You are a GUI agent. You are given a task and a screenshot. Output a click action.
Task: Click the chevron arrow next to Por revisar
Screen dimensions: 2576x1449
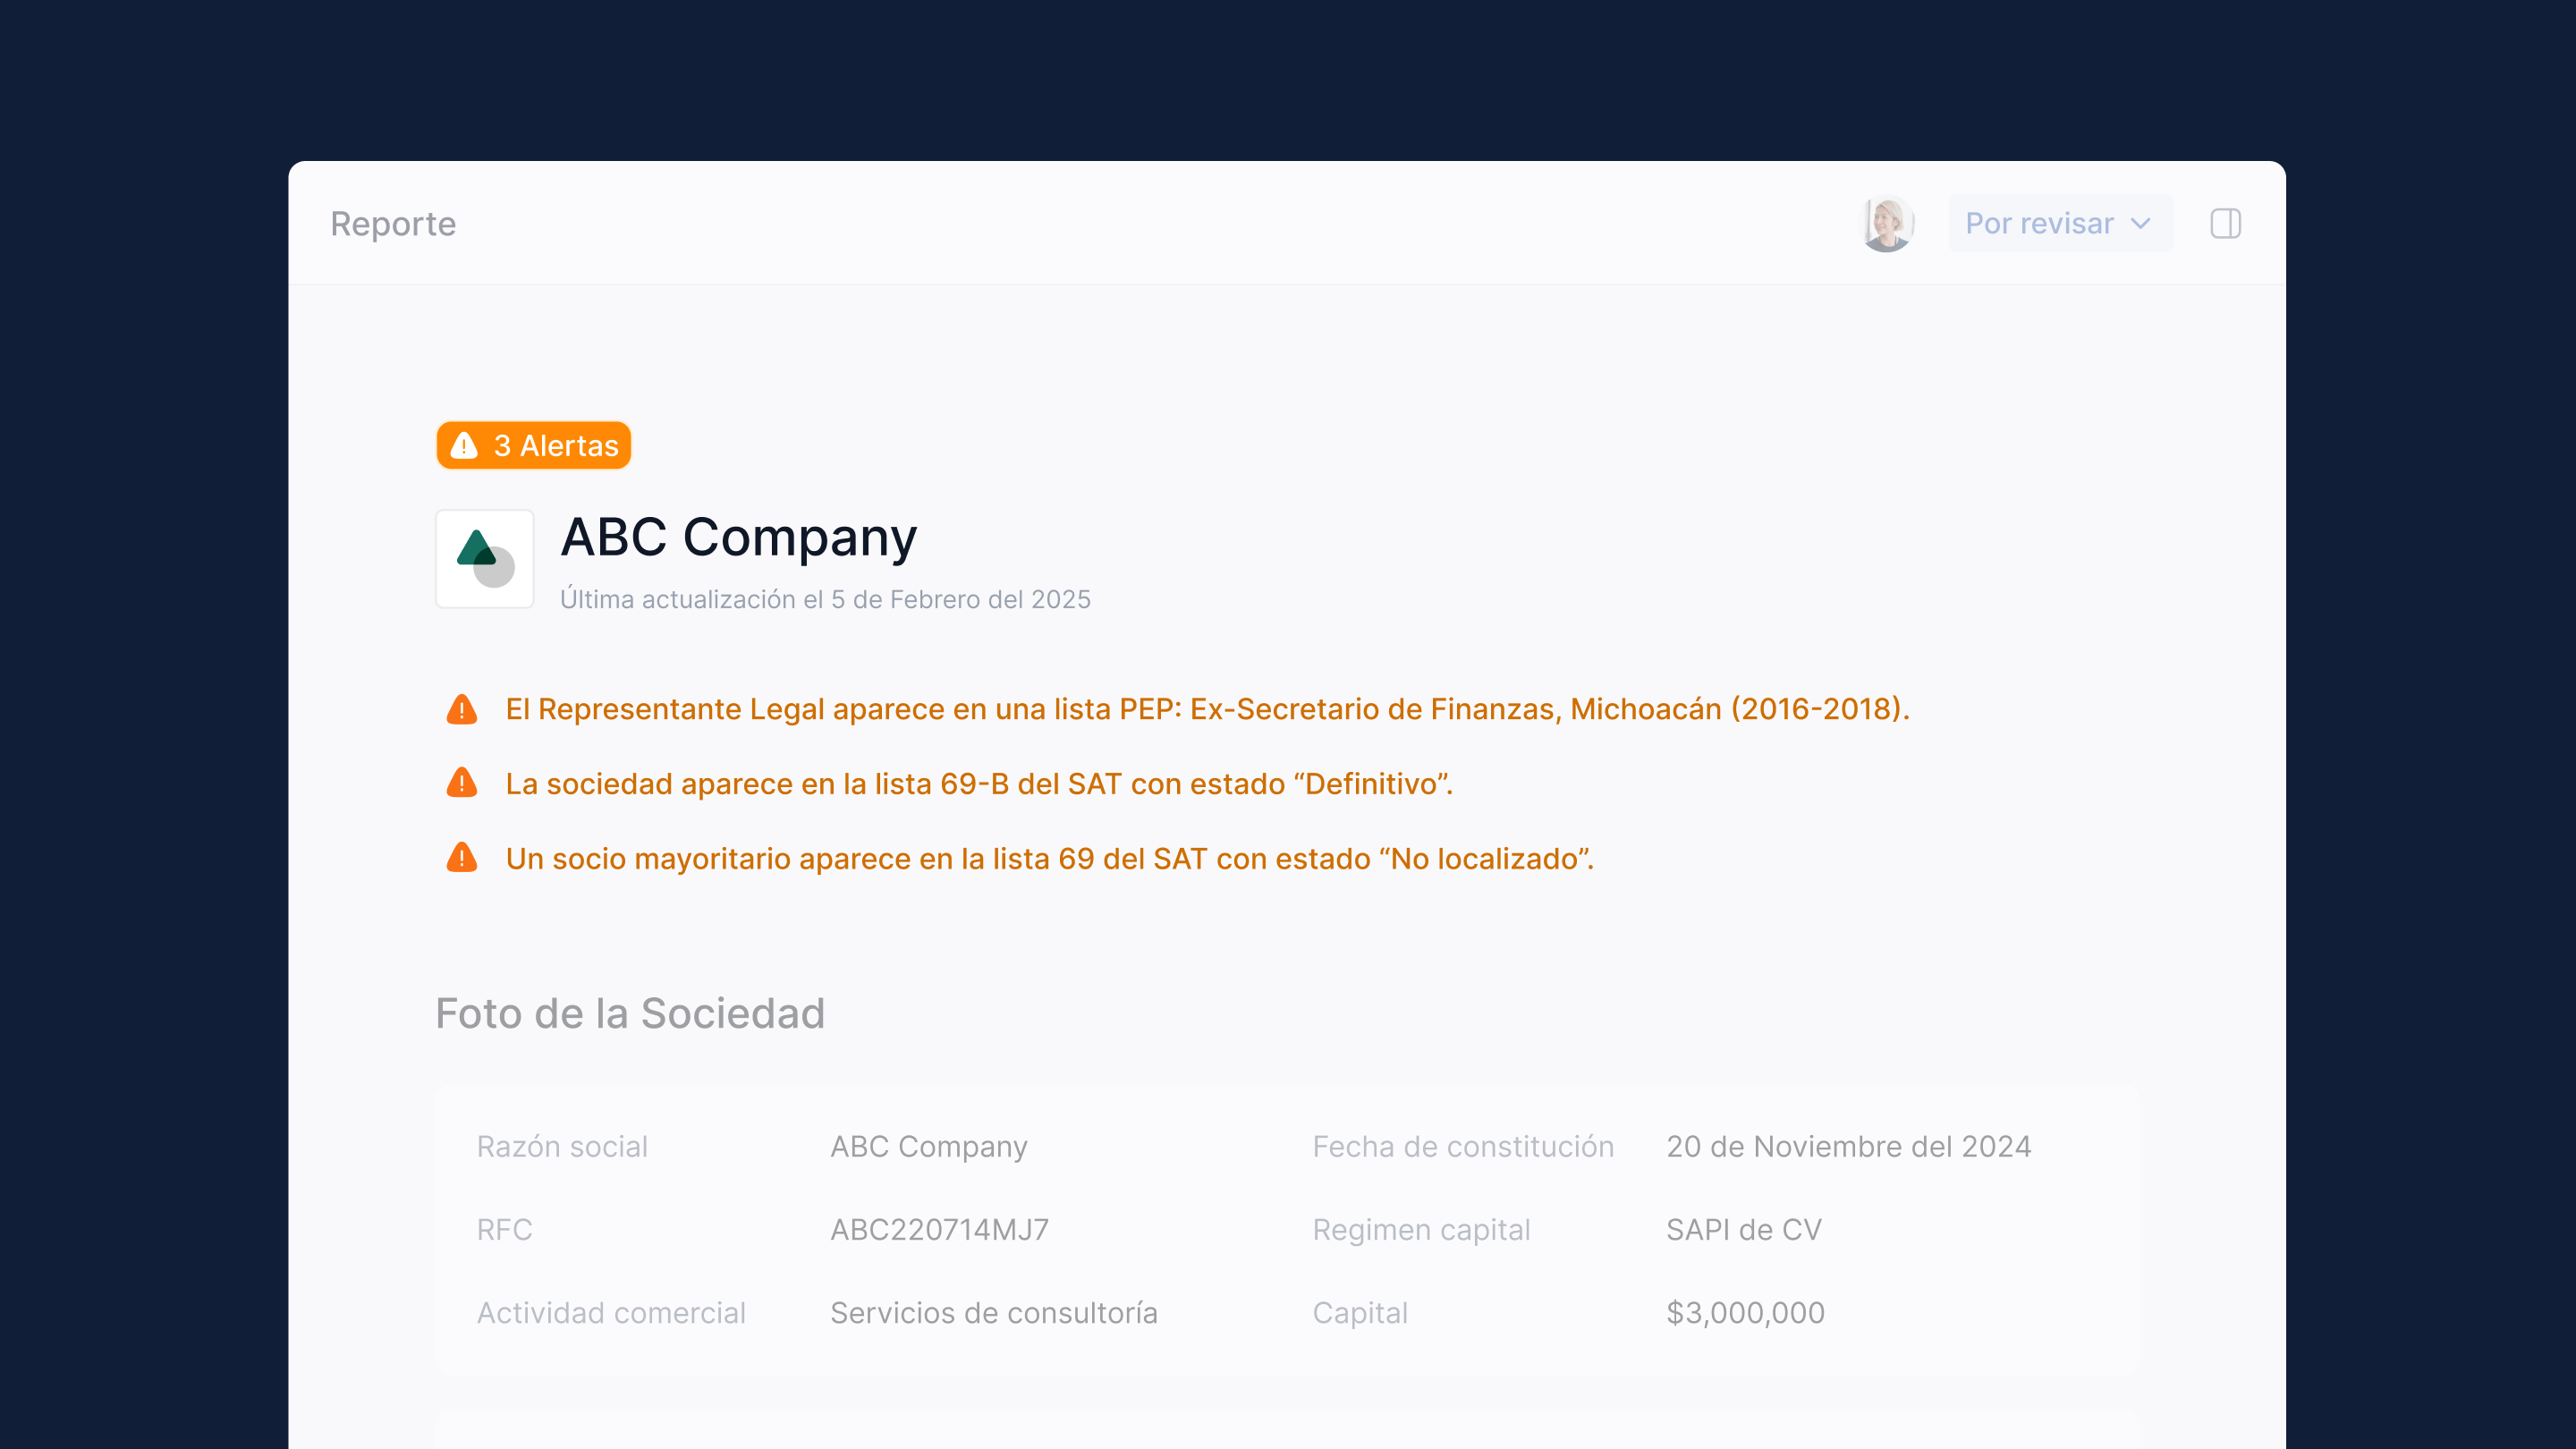(x=2140, y=223)
